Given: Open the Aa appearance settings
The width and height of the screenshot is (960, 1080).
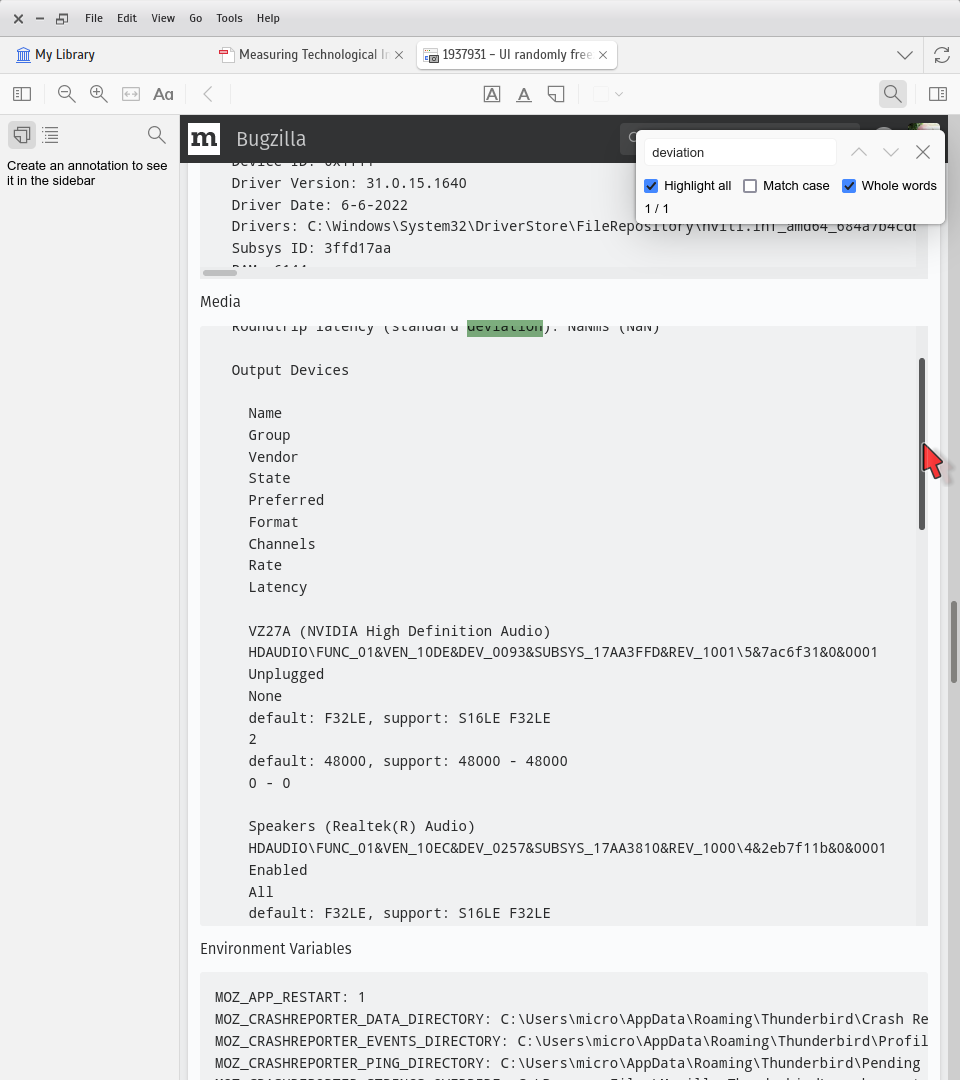Looking at the screenshot, I should (163, 94).
